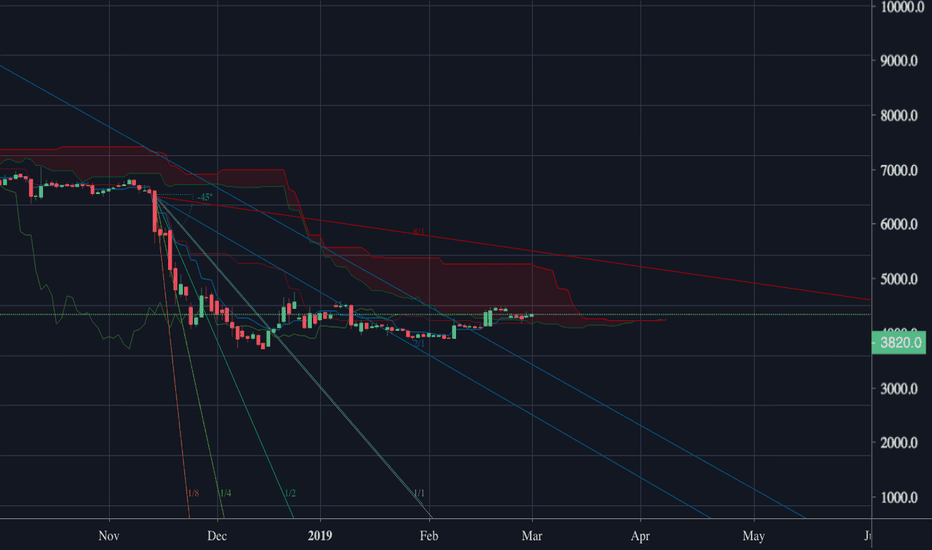Screen dimensions: 932x550
Task: Click the 7000.0 price axis label
Action: pos(899,170)
